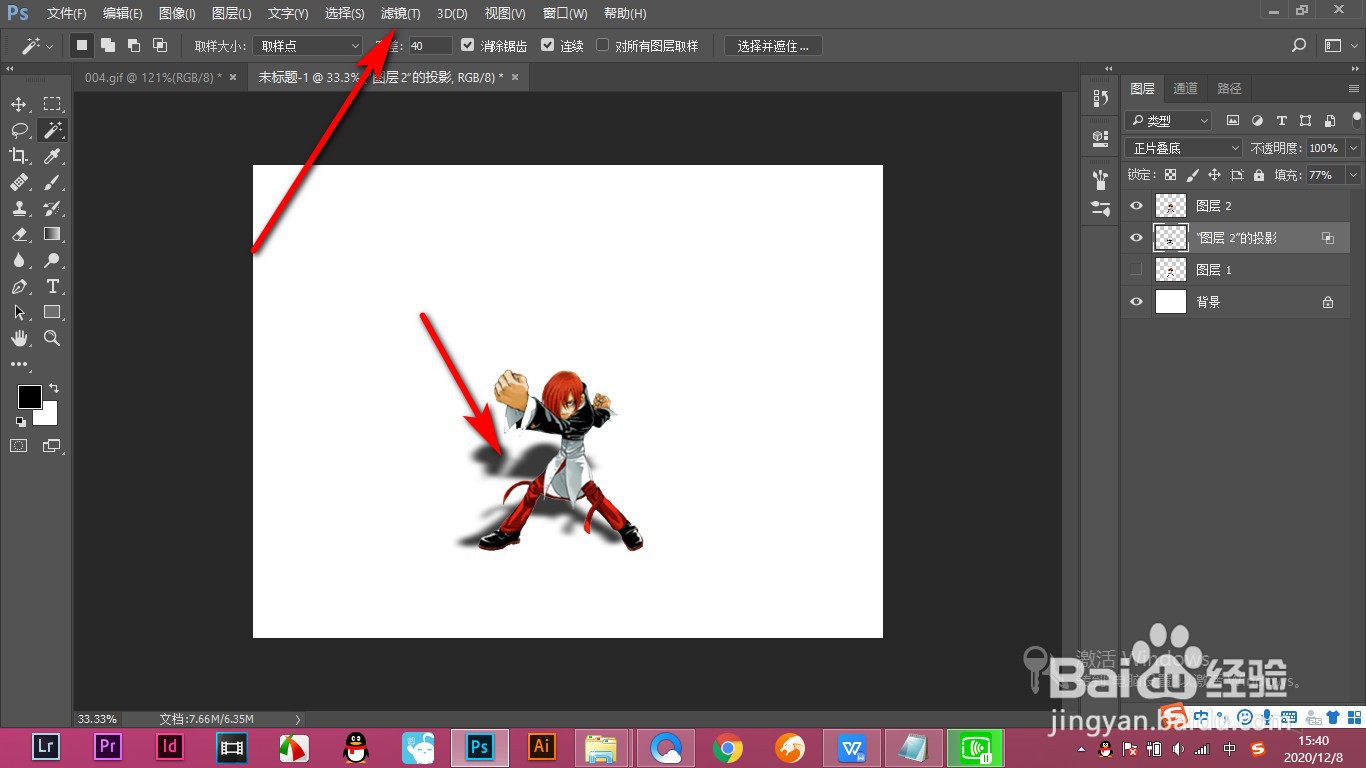1366x768 pixels.
Task: Hide the 背景 layer
Action: pyautogui.click(x=1136, y=302)
